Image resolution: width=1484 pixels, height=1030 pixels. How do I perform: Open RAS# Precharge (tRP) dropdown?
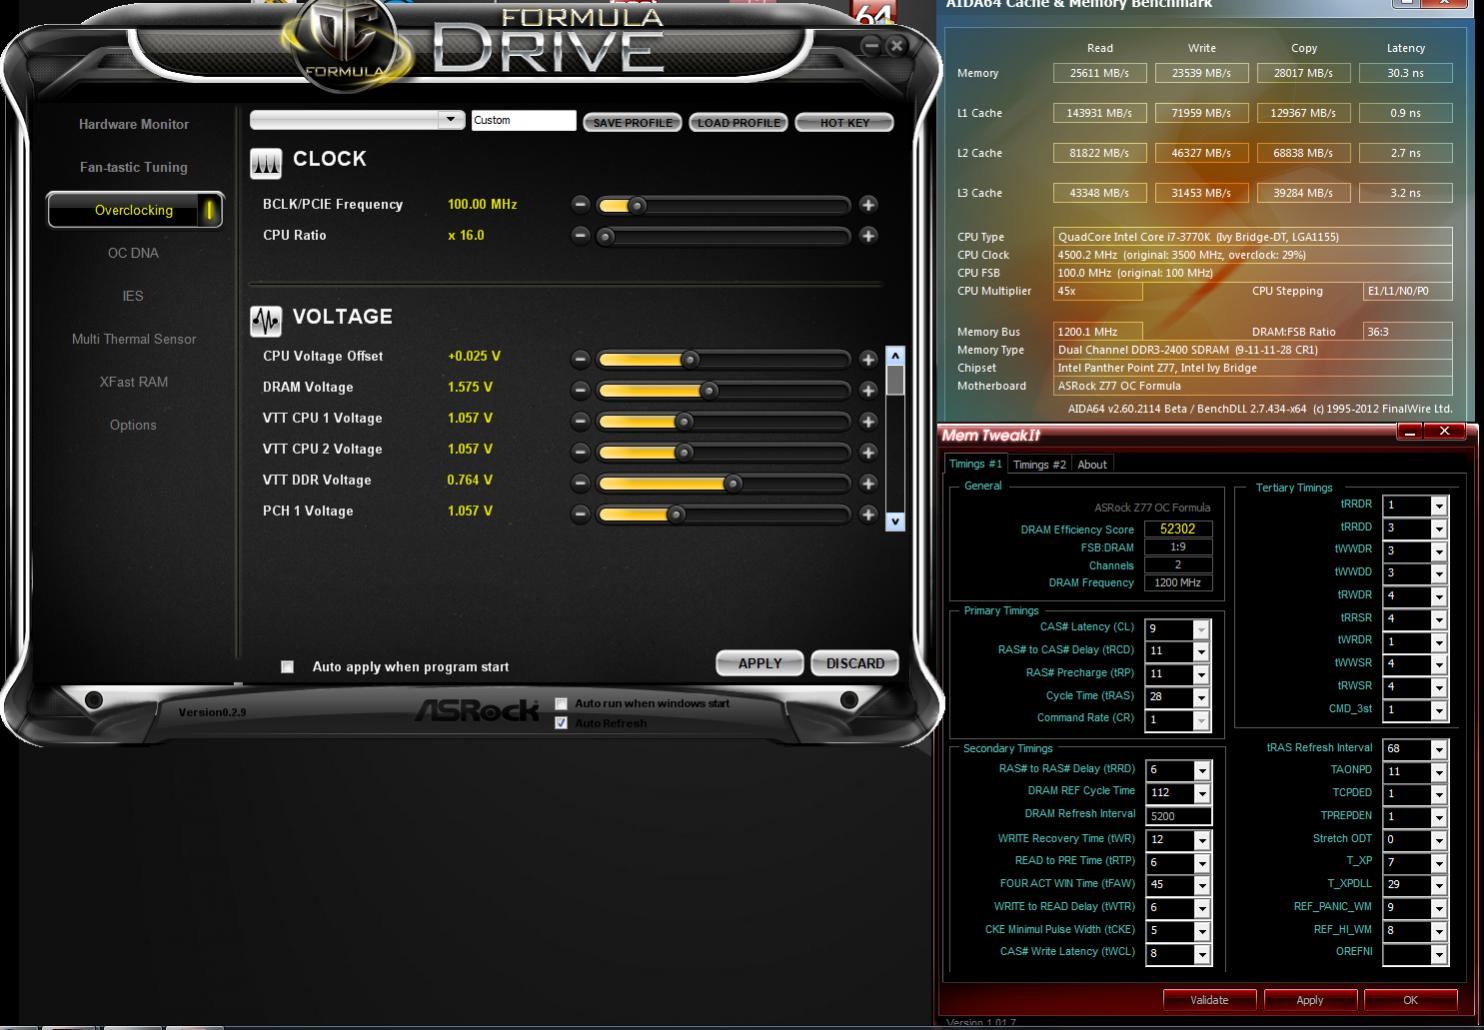(x=1201, y=675)
